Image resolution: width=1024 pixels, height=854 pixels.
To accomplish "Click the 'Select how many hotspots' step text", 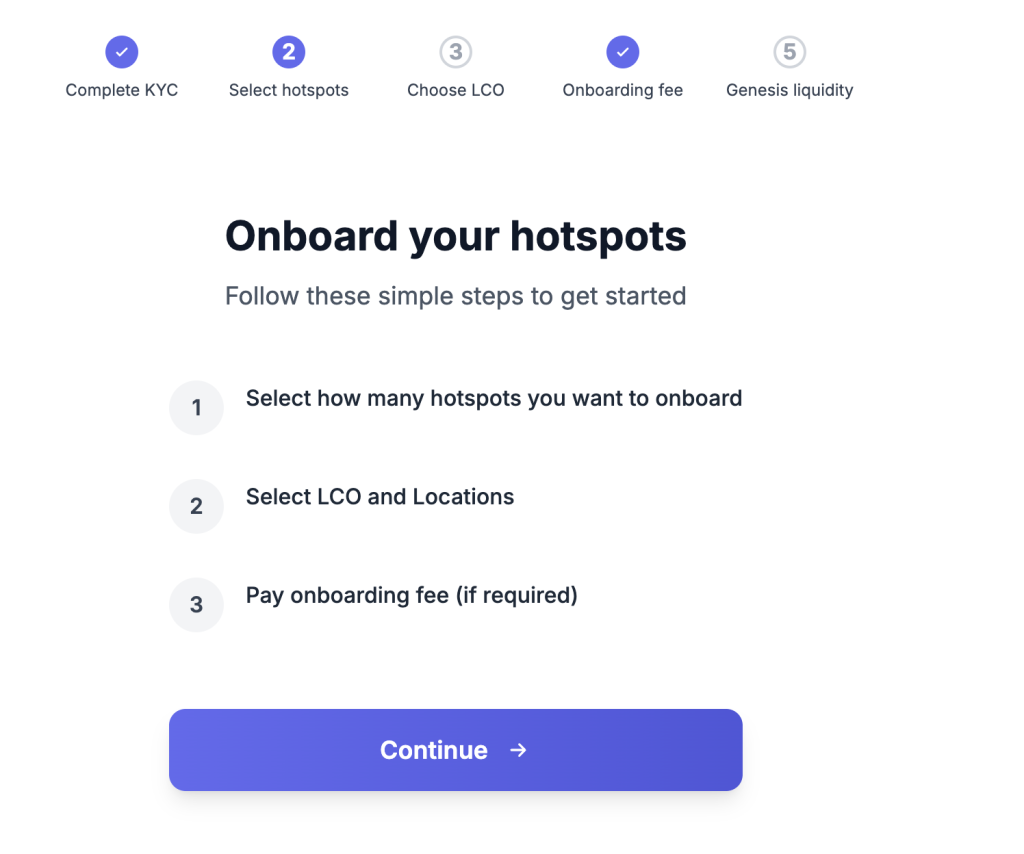I will point(494,398).
